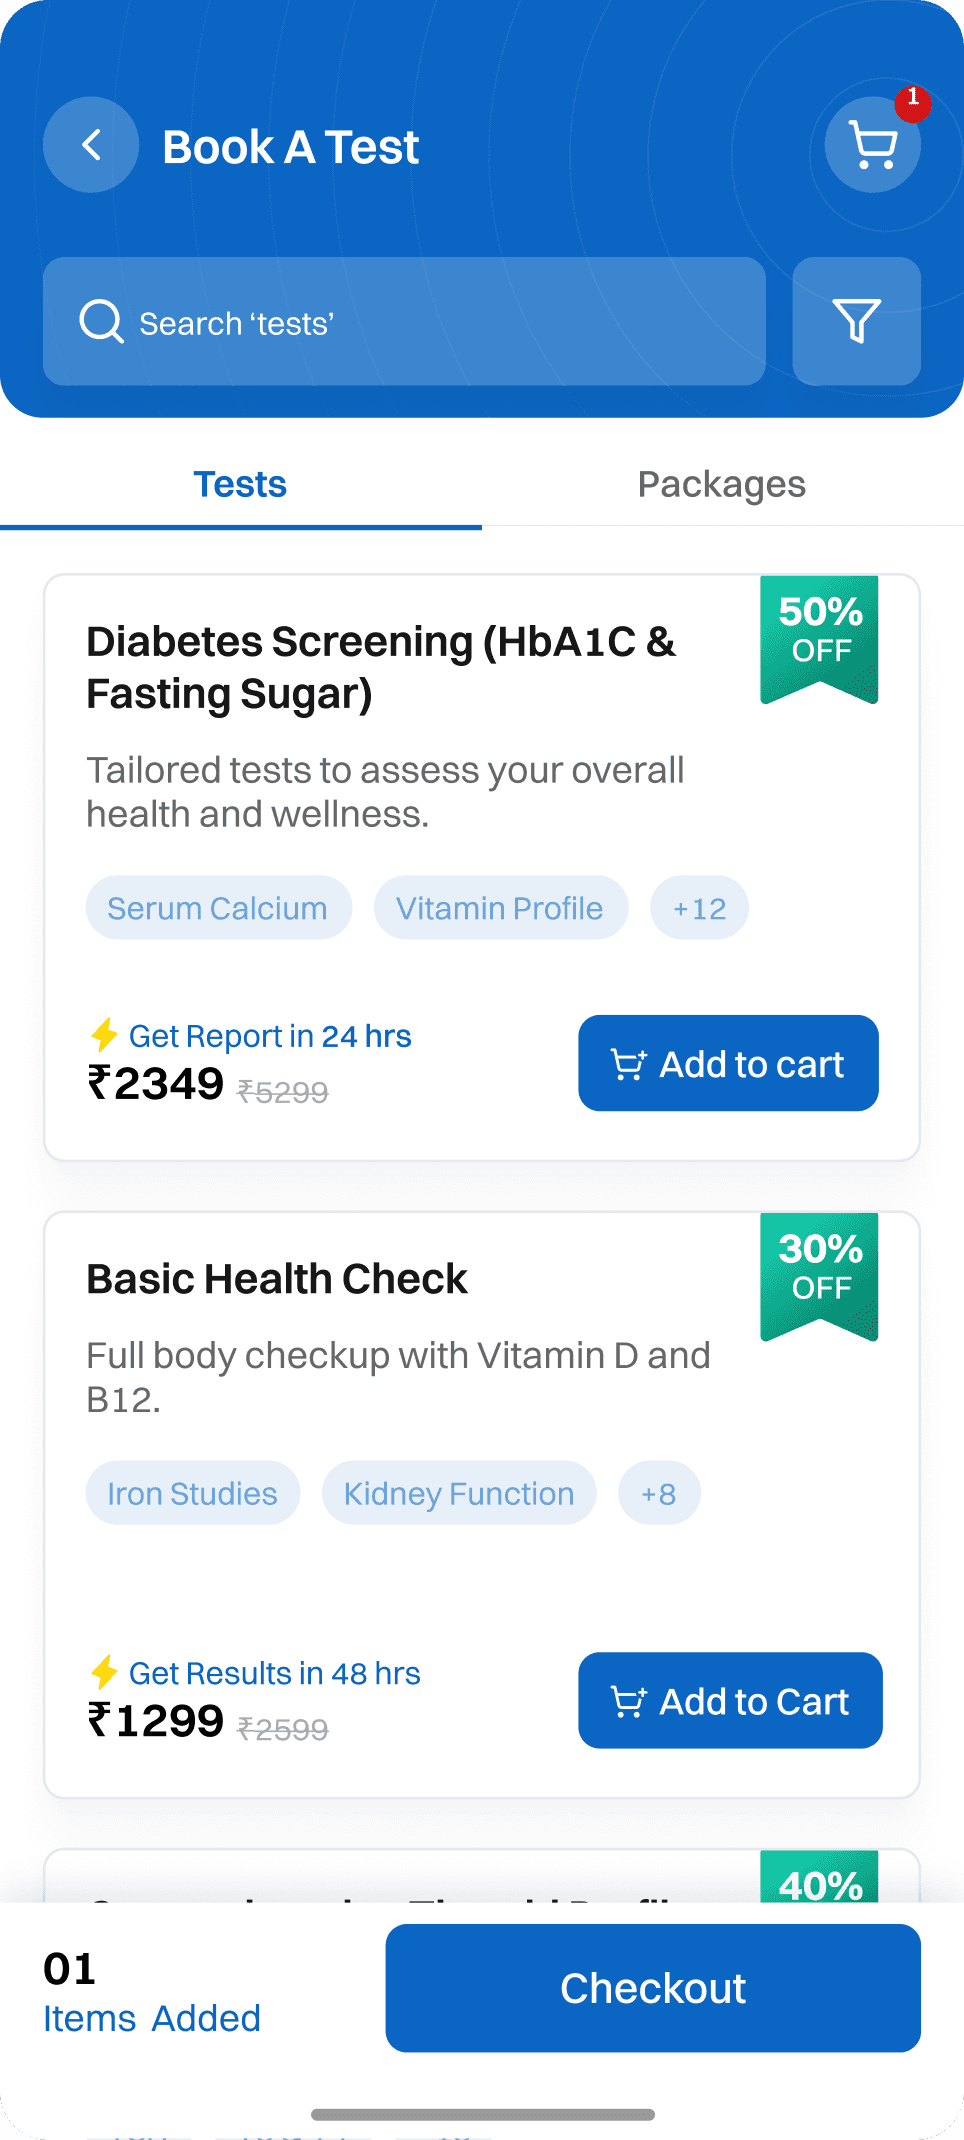Image resolution: width=964 pixels, height=2140 pixels.
Task: Switch to the Packages tab
Action: [722, 484]
